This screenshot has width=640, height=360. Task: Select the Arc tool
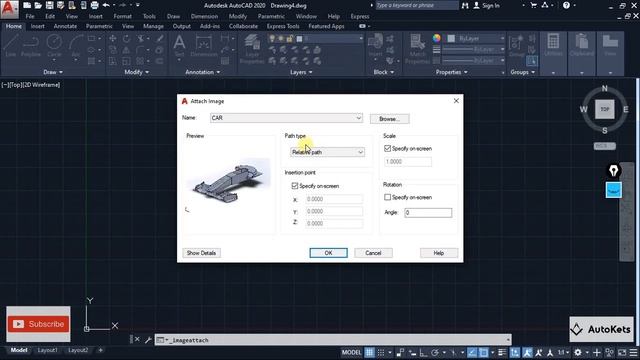tap(76, 45)
